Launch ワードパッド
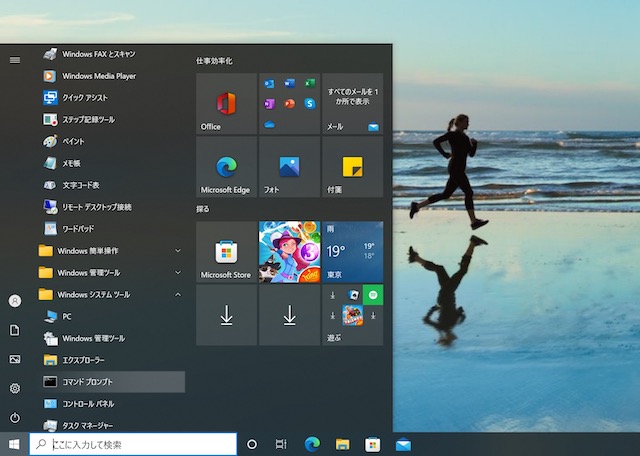This screenshot has height=456, width=640. click(x=110, y=229)
